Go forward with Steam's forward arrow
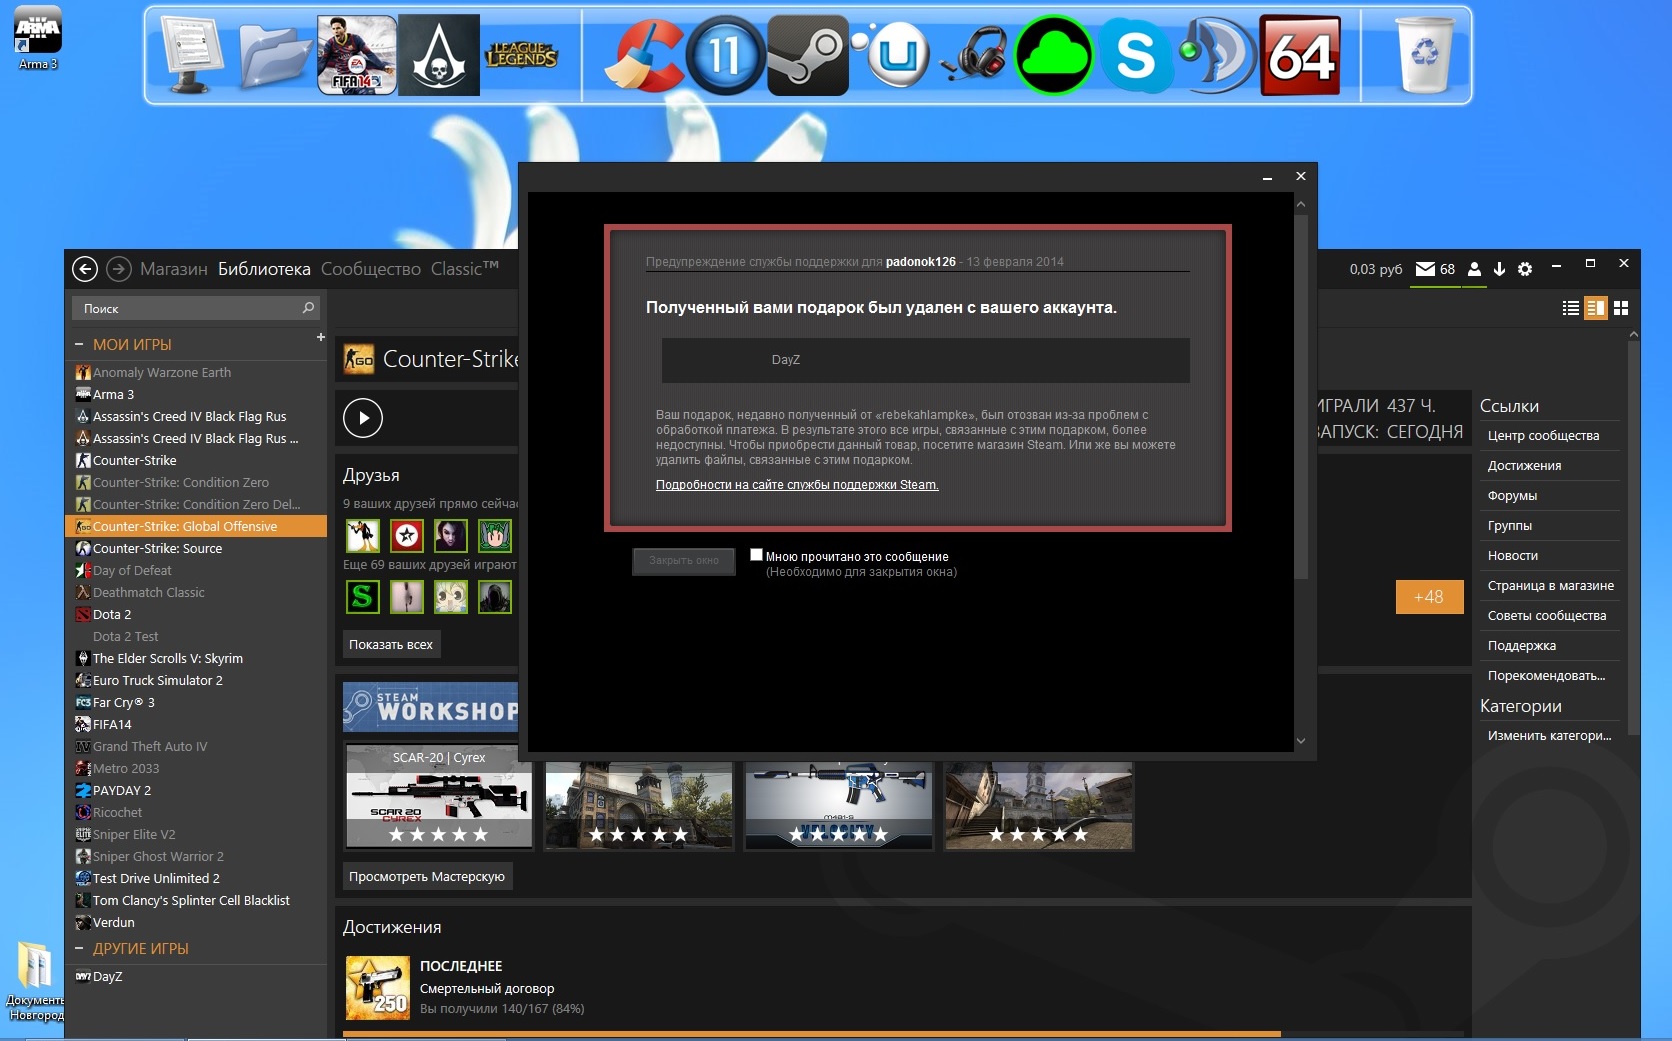The image size is (1672, 1041). pos(118,269)
